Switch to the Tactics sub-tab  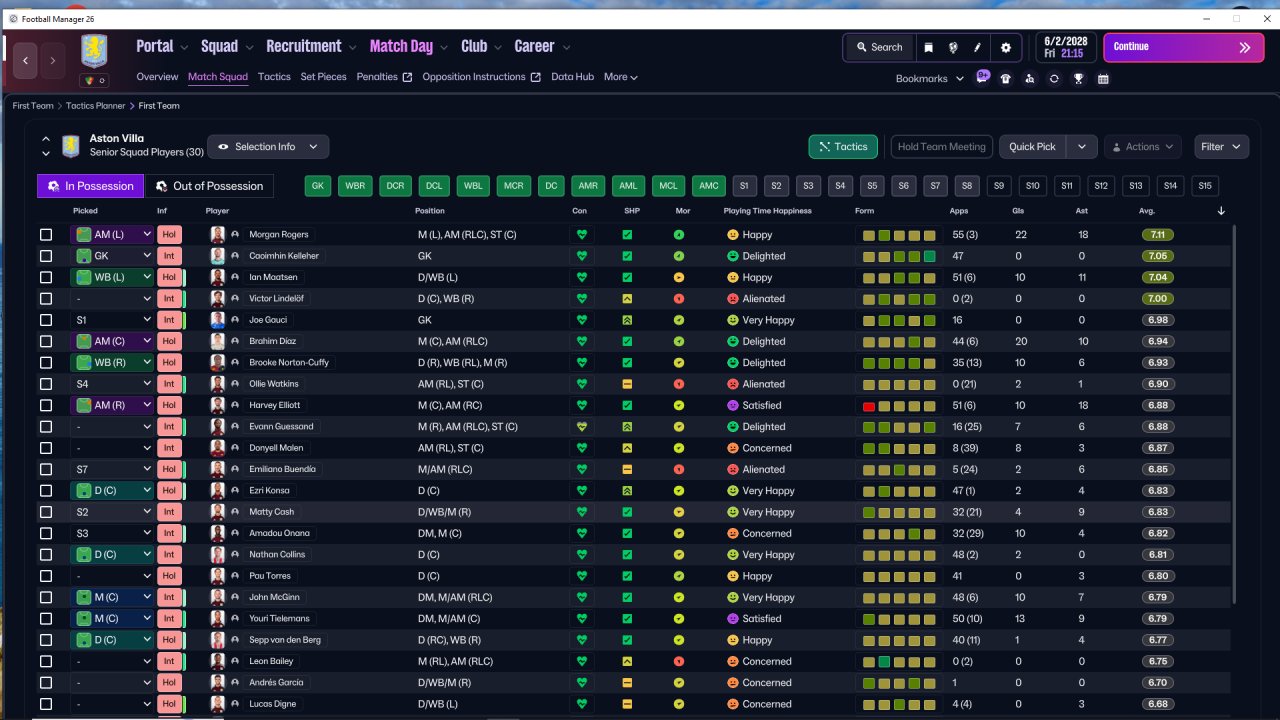click(274, 77)
